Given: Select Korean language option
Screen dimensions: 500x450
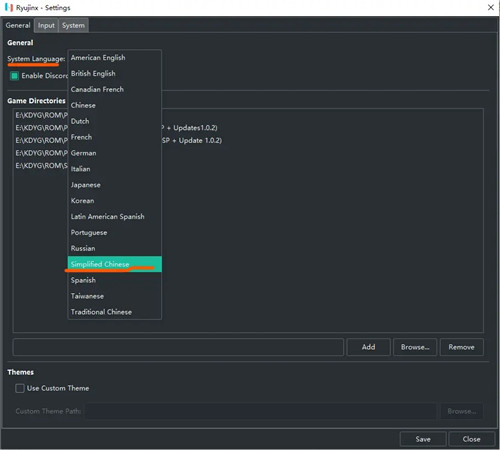Looking at the screenshot, I should (x=115, y=201).
